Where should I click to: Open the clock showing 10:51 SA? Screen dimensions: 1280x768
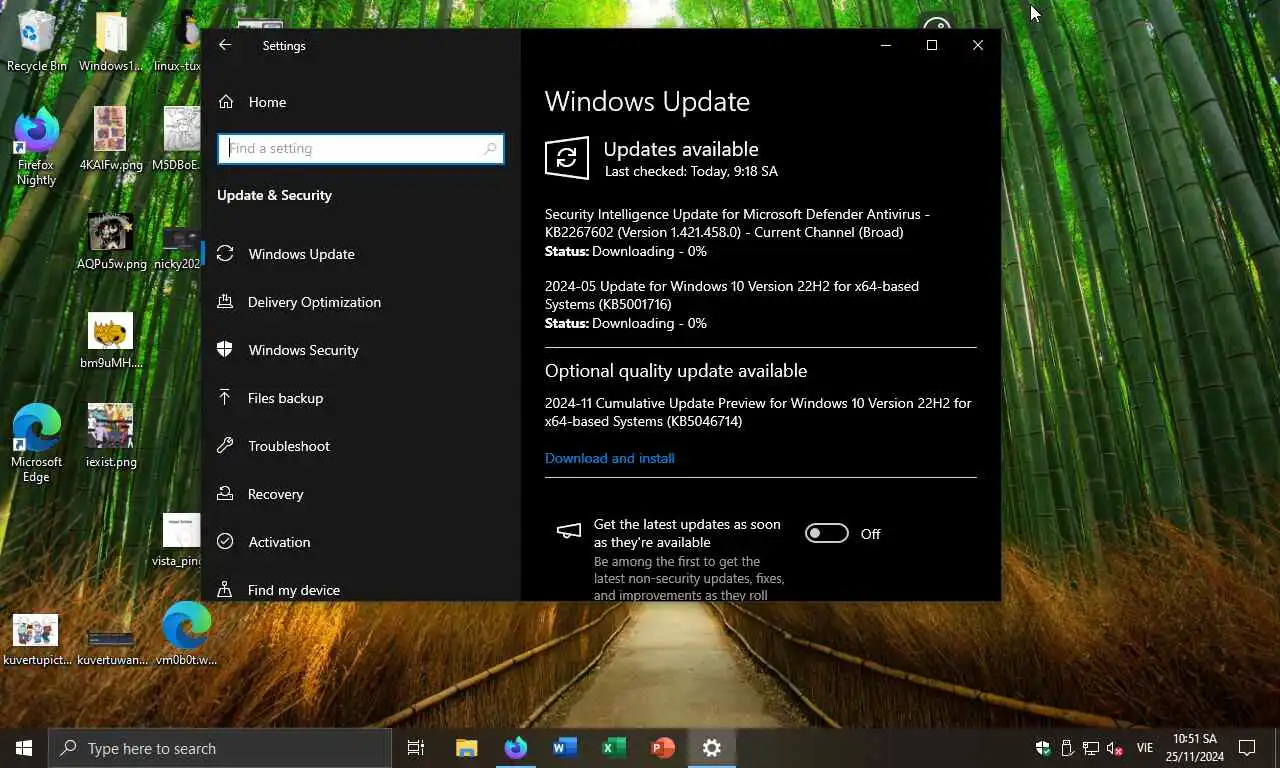1195,748
